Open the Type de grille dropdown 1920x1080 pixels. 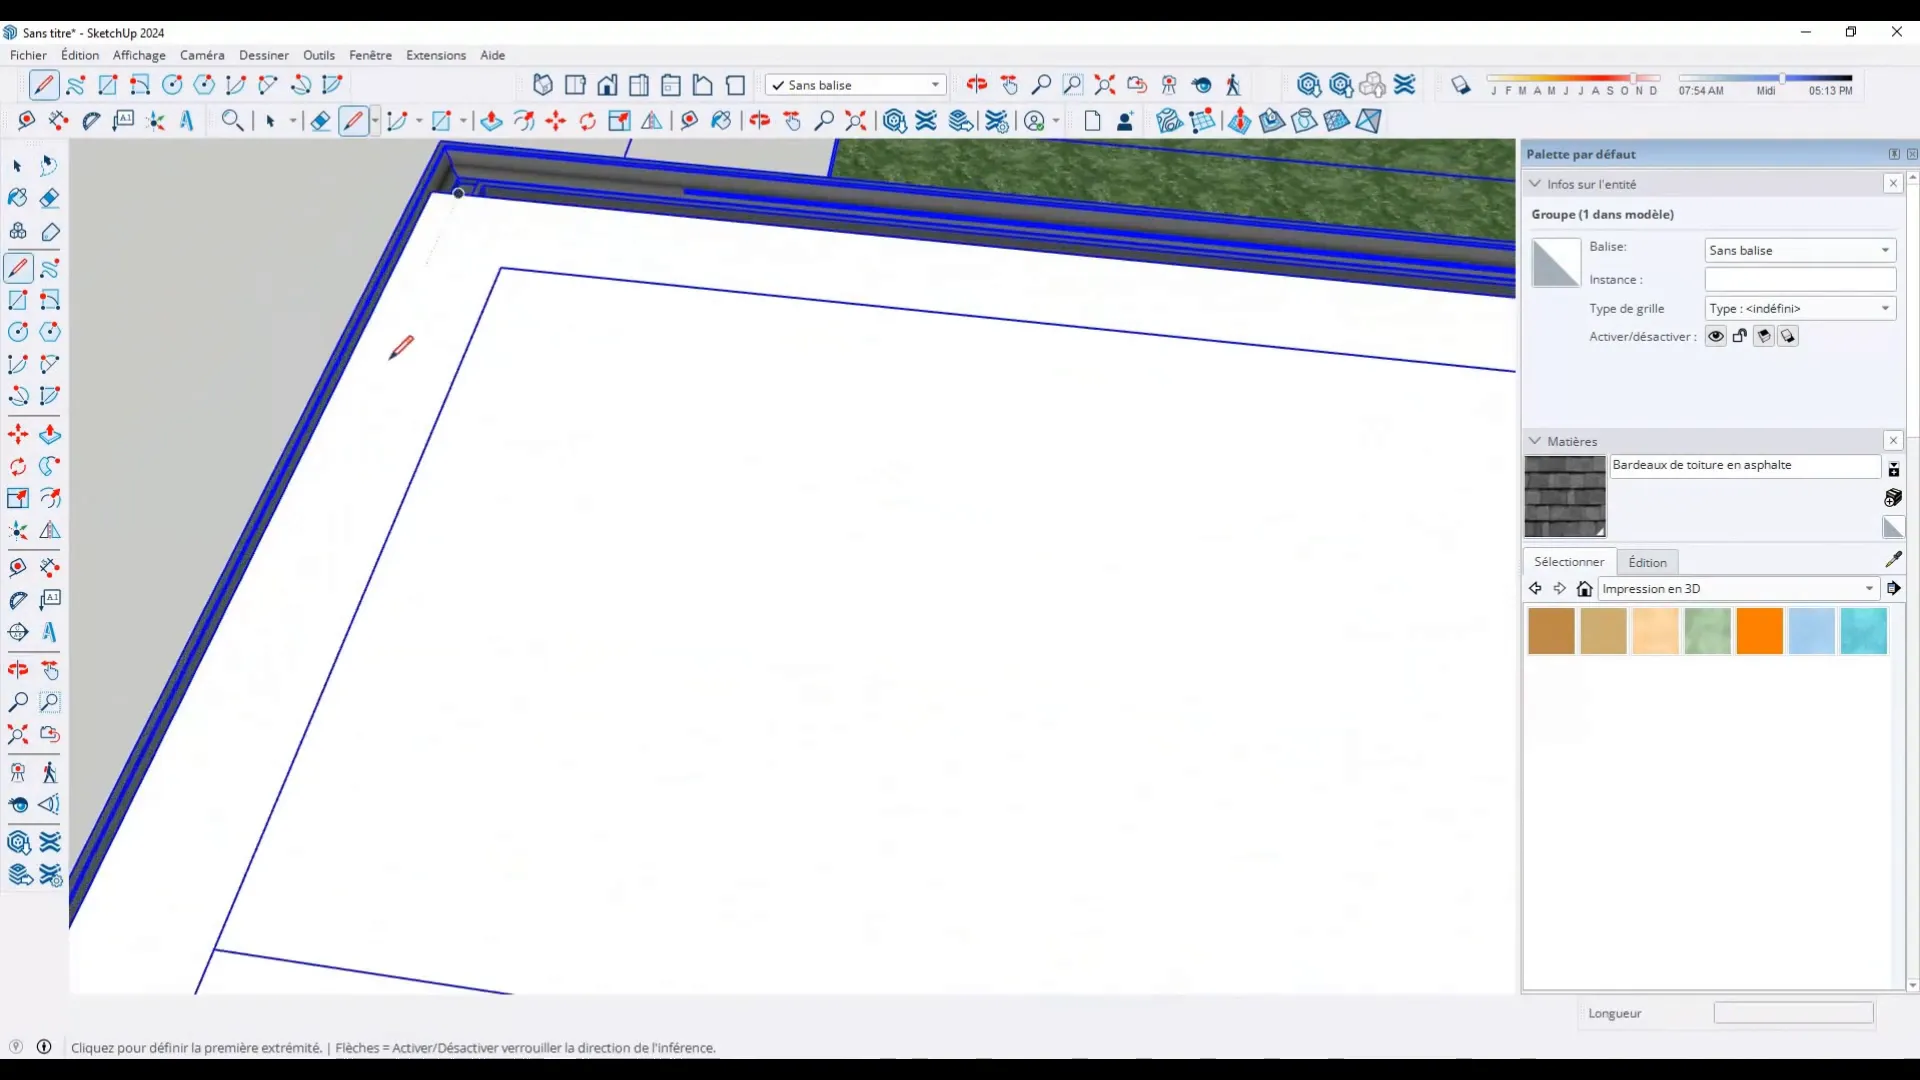pos(1800,308)
